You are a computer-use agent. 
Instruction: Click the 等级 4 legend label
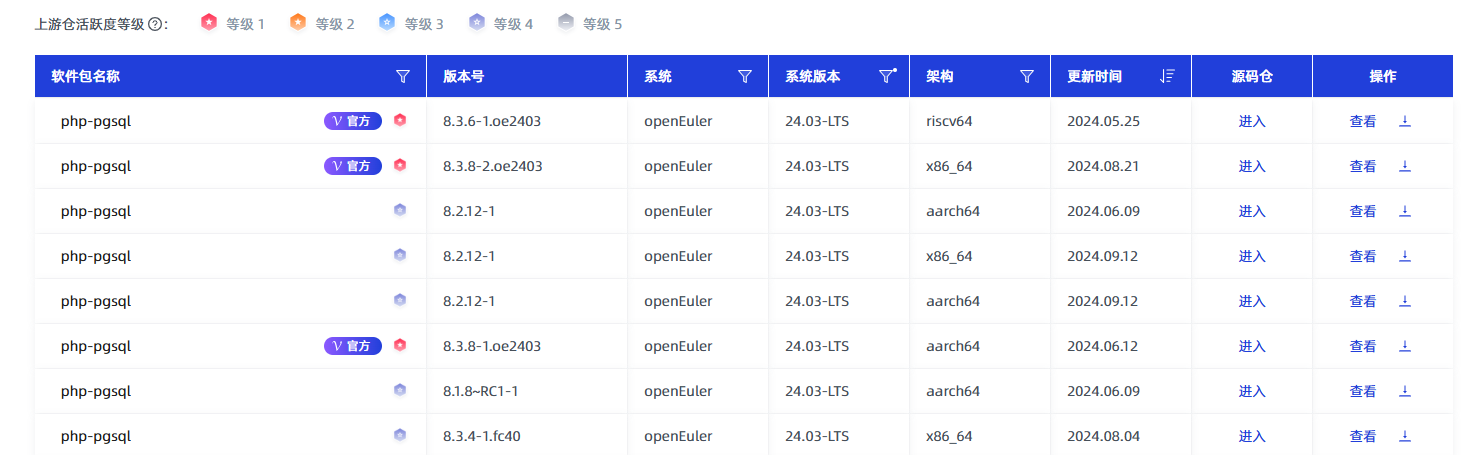click(x=513, y=24)
